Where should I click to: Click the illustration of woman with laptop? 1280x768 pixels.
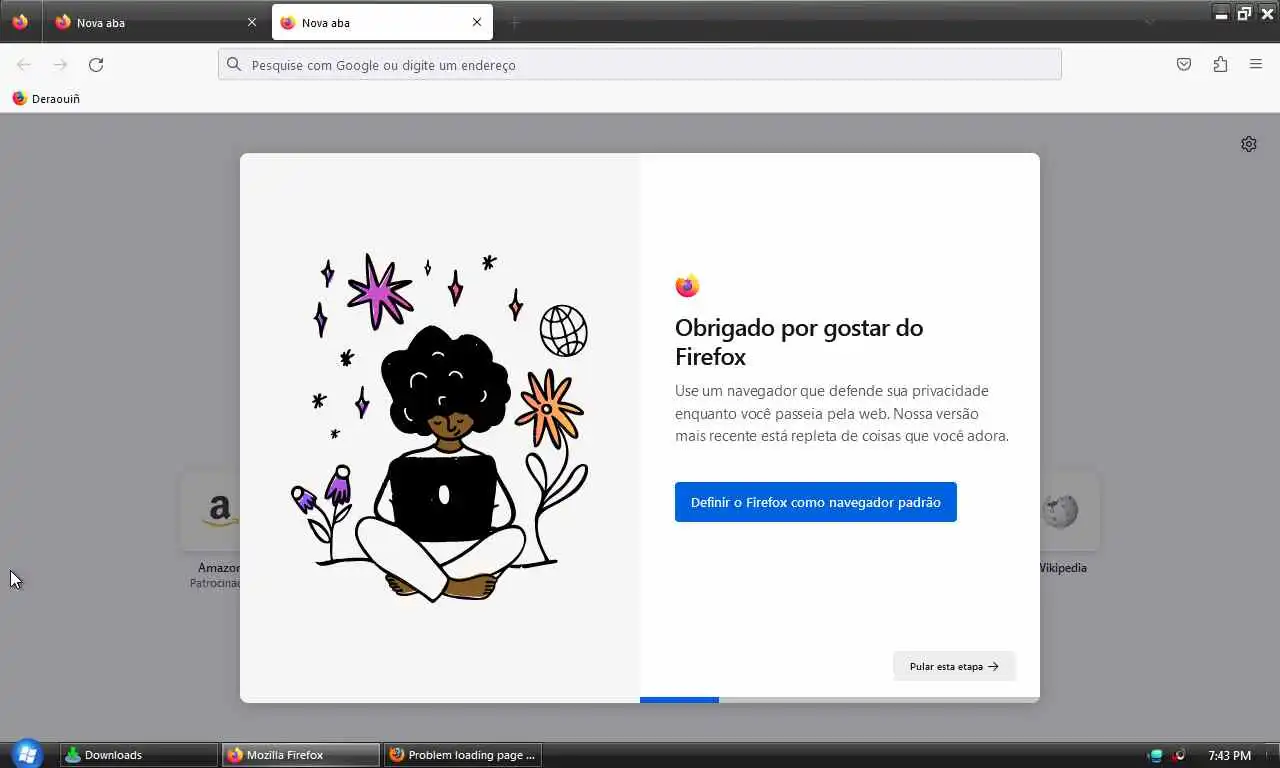pyautogui.click(x=440, y=426)
